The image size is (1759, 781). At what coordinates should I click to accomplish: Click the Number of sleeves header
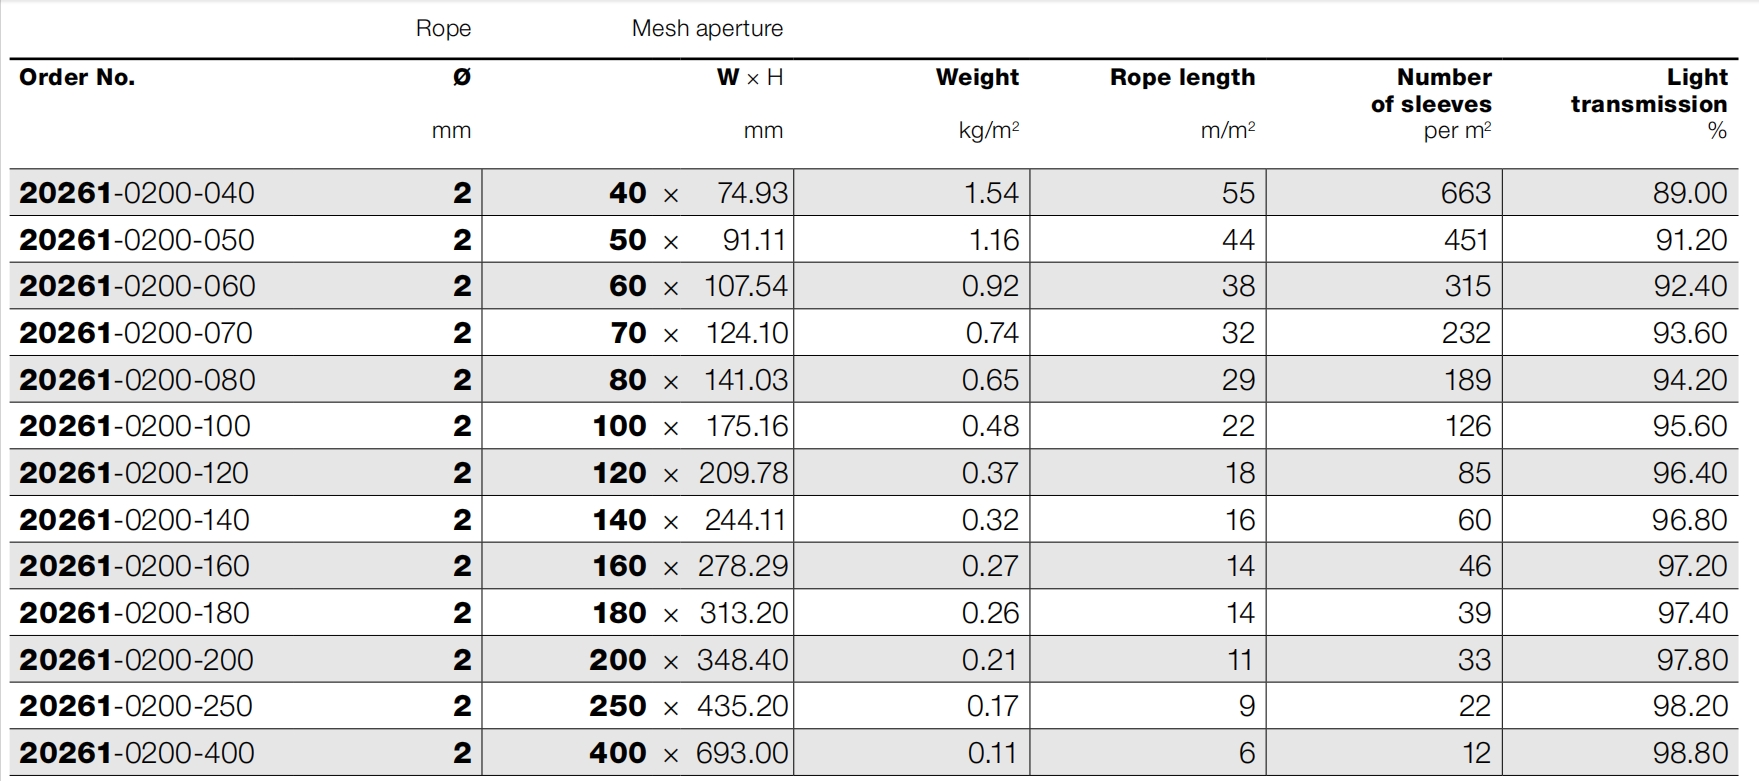coord(1431,91)
